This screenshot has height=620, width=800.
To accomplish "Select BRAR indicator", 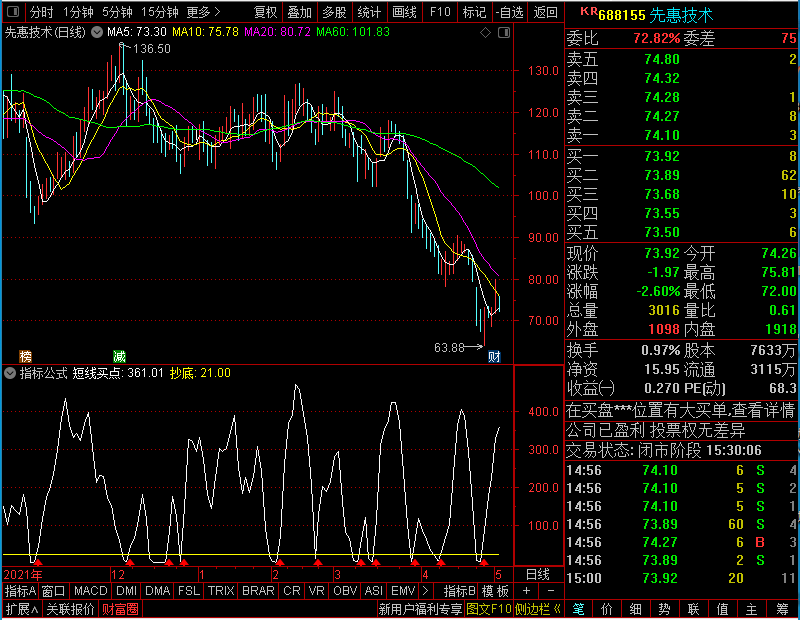I will coord(258,591).
